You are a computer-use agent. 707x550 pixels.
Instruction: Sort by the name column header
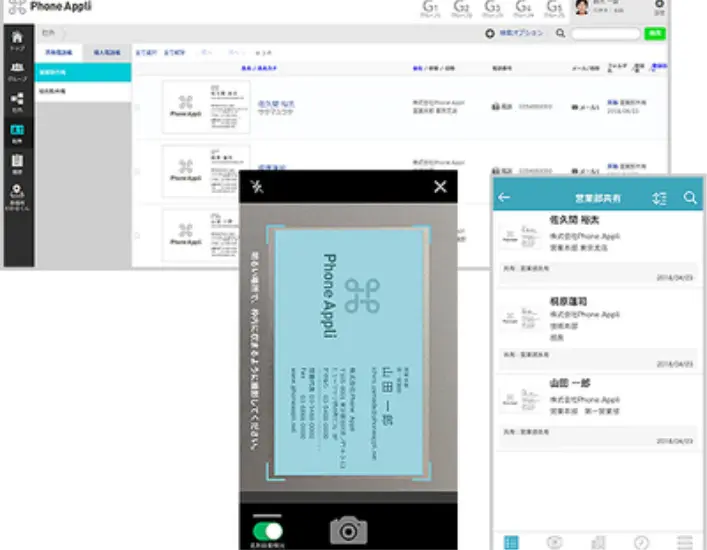click(x=259, y=68)
